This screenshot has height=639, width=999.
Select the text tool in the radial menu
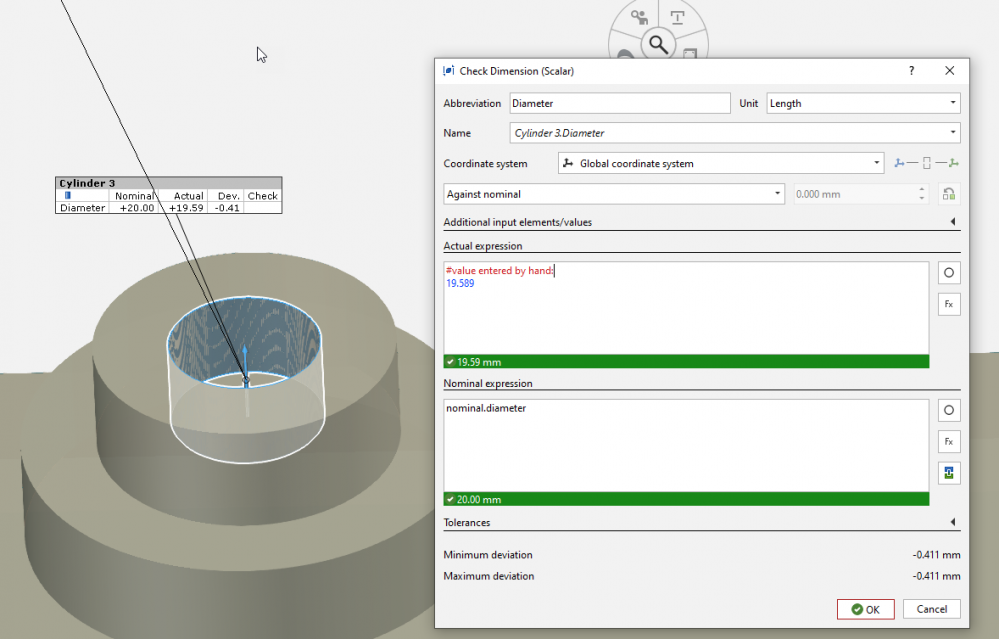click(x=678, y=18)
